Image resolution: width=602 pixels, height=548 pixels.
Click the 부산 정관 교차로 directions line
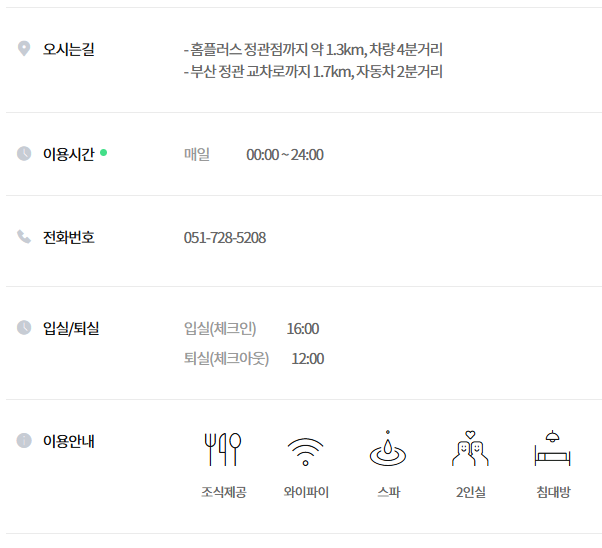313,71
